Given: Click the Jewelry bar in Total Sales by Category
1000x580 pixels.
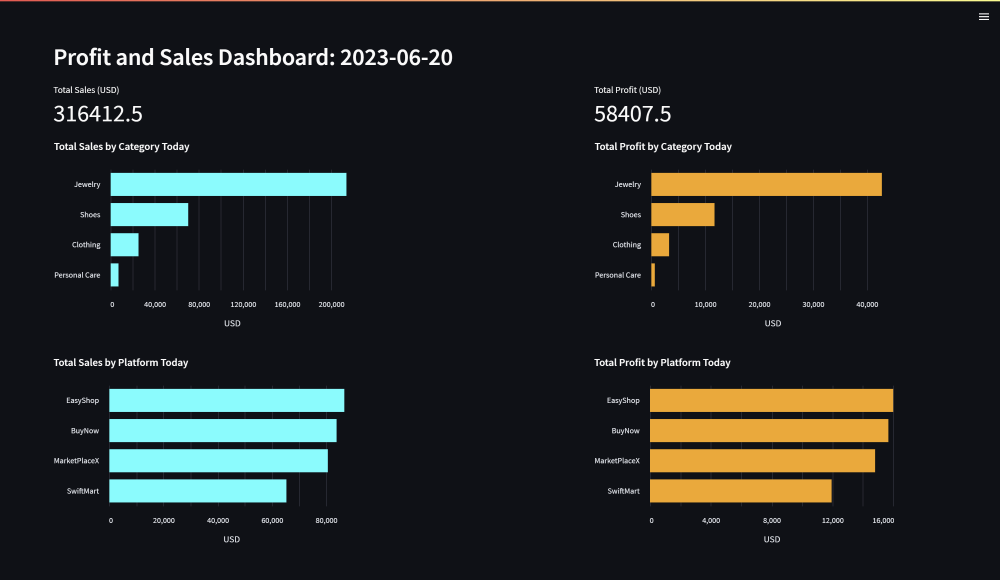Looking at the screenshot, I should (x=228, y=185).
